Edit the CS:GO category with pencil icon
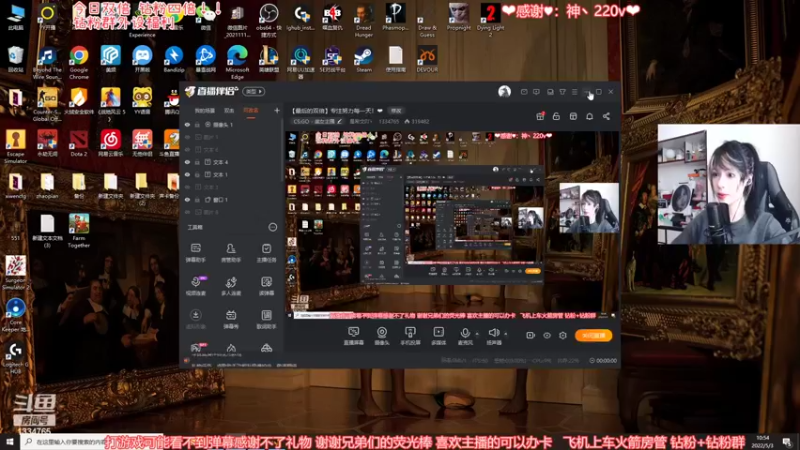 (340, 121)
